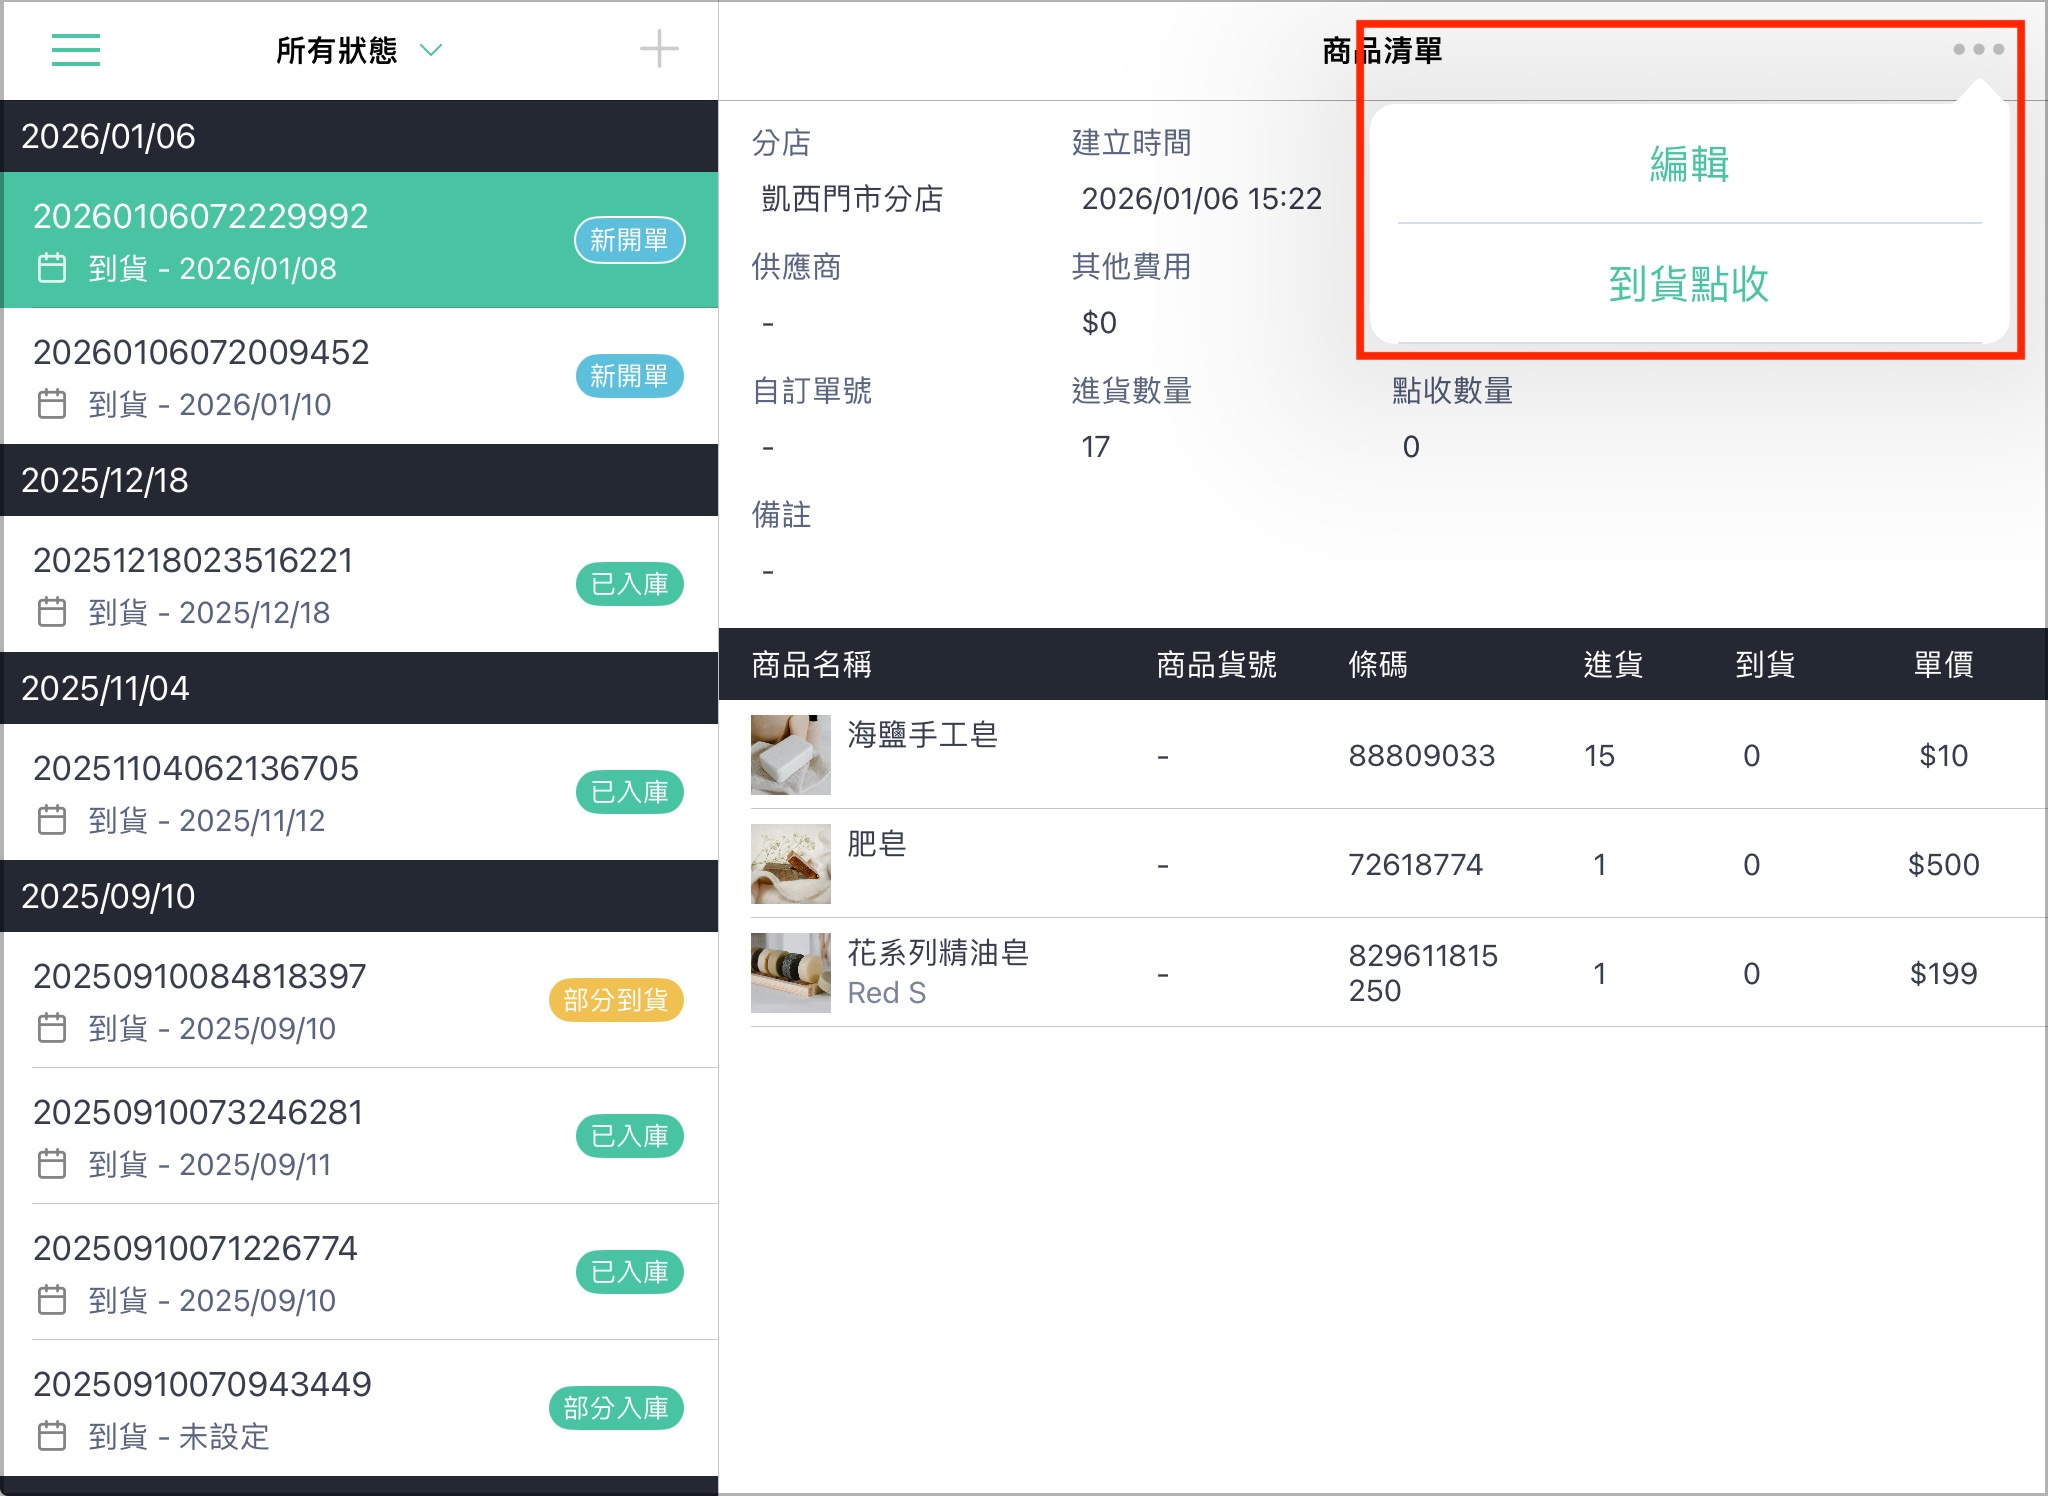Click the 2025/09/10 date group header
Viewport: 2048px width, 1496px height.
[360, 896]
